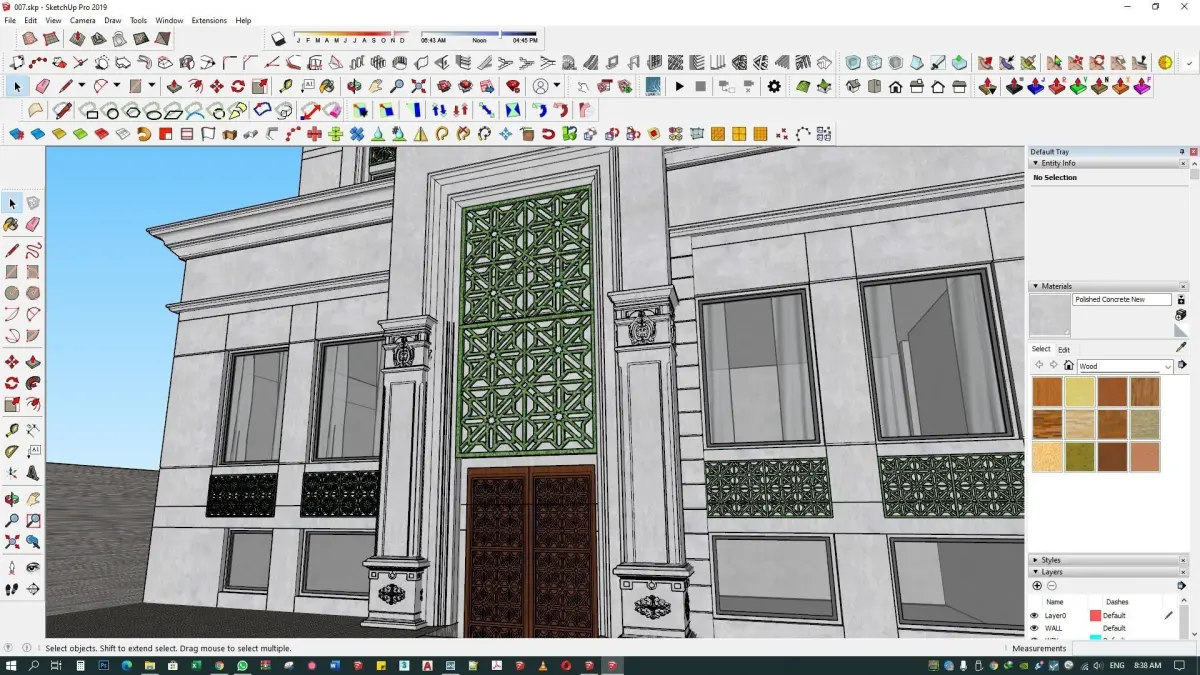Activate the Orbit tool in top toolbar
The width and height of the screenshot is (1200, 675).
(x=354, y=86)
